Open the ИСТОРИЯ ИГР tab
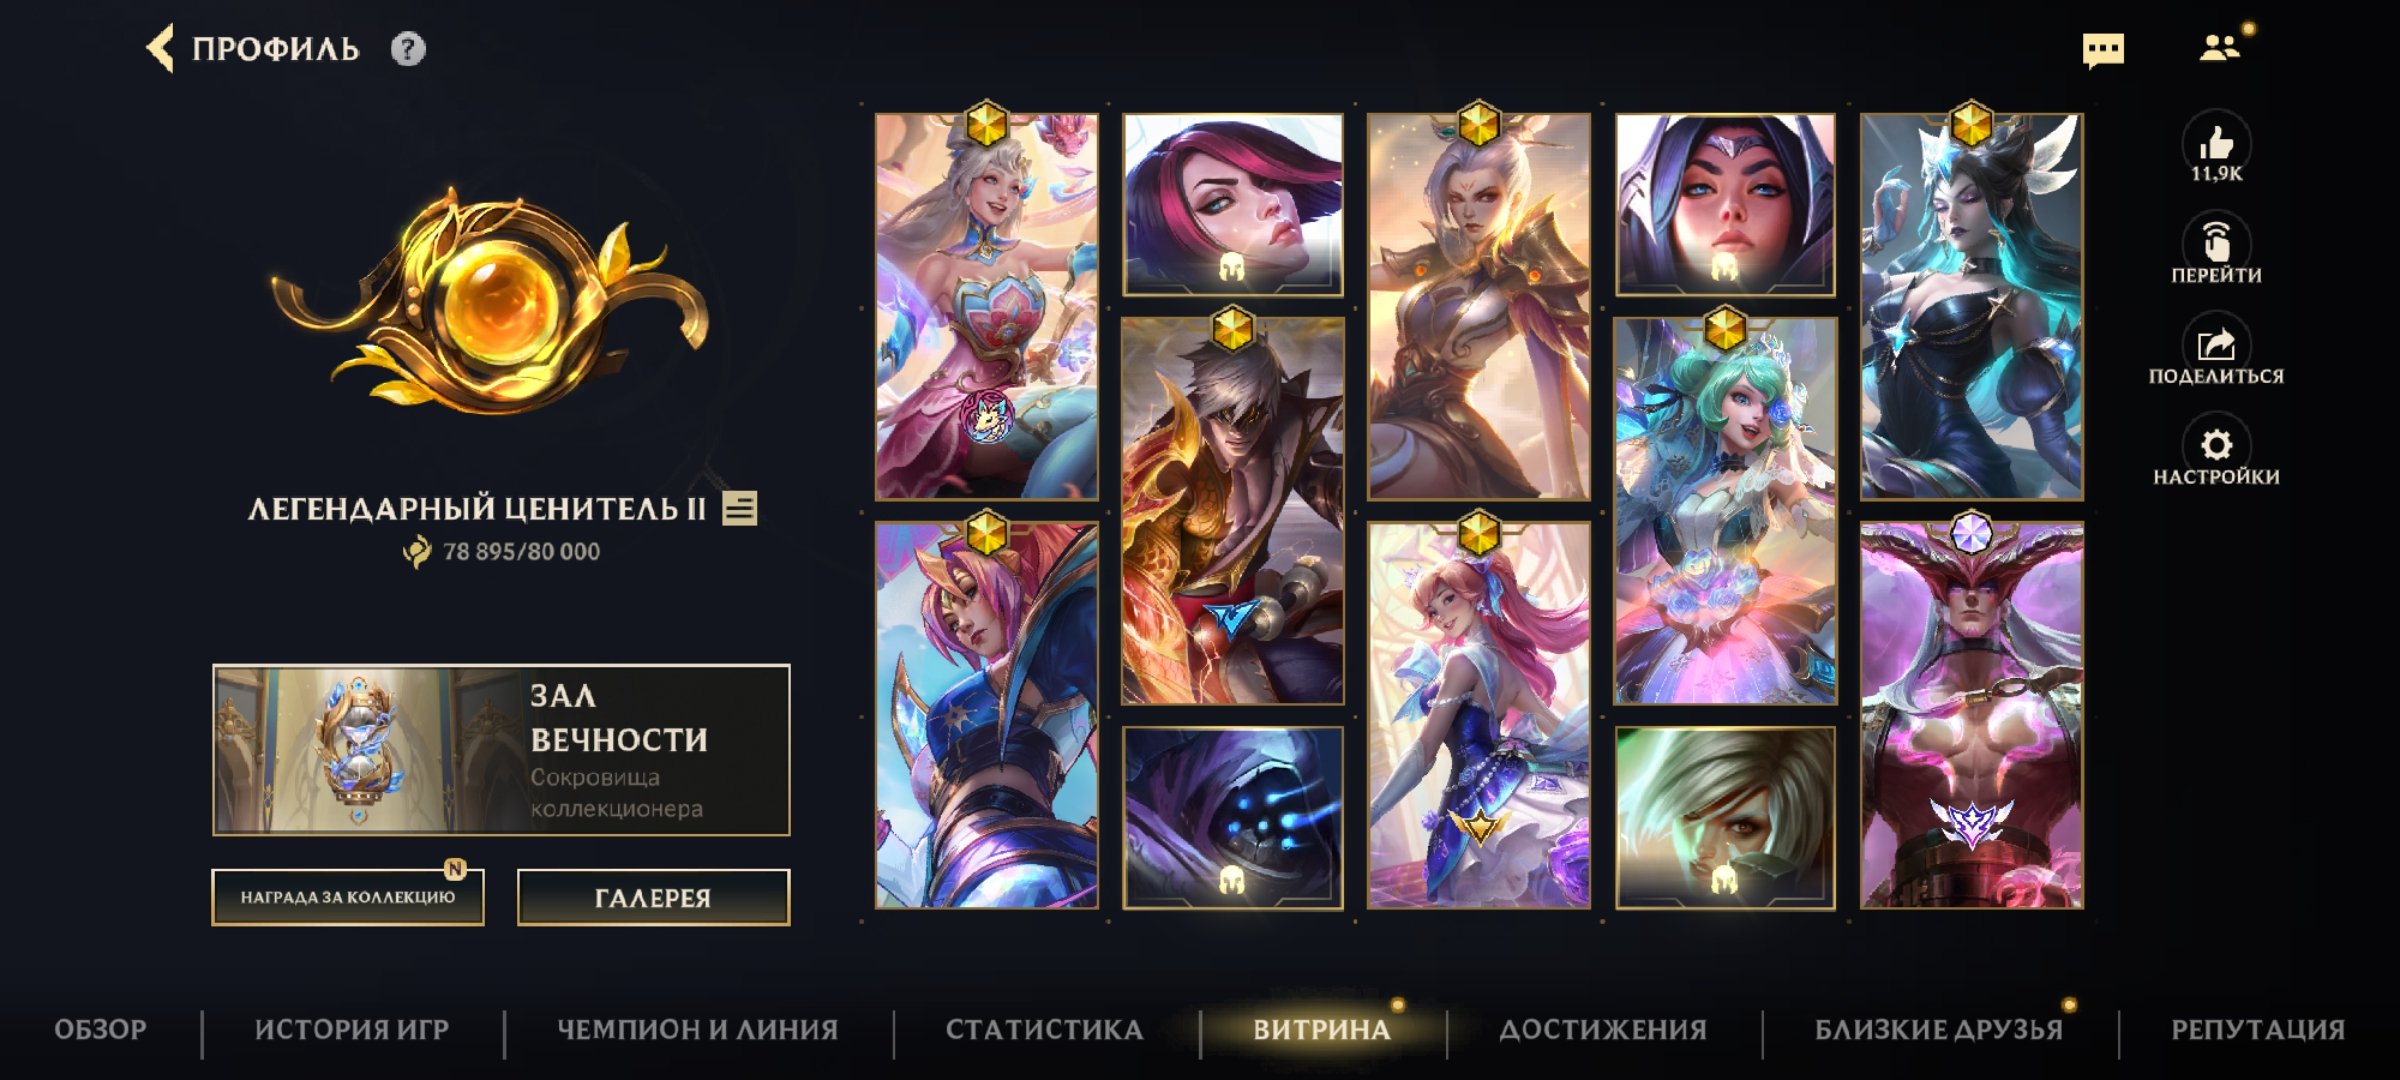This screenshot has height=1080, width=2400. pos(352,1029)
